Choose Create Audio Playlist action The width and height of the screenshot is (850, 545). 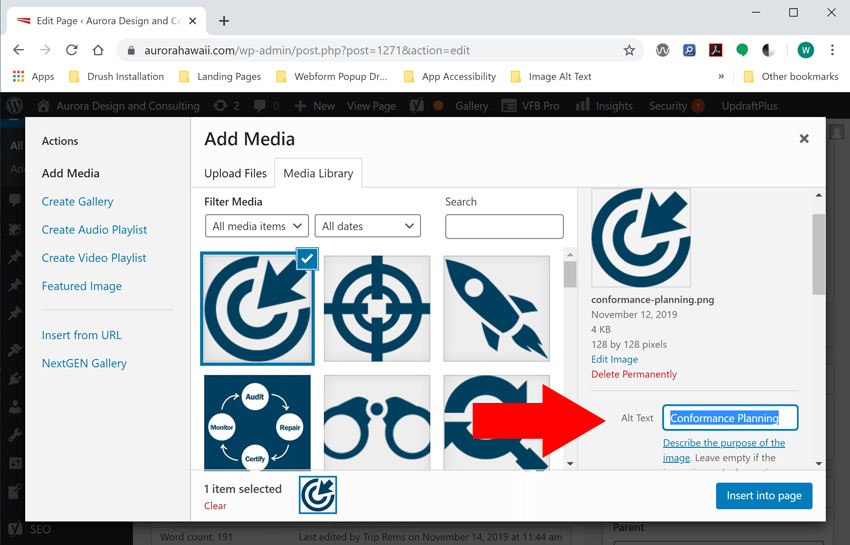94,230
